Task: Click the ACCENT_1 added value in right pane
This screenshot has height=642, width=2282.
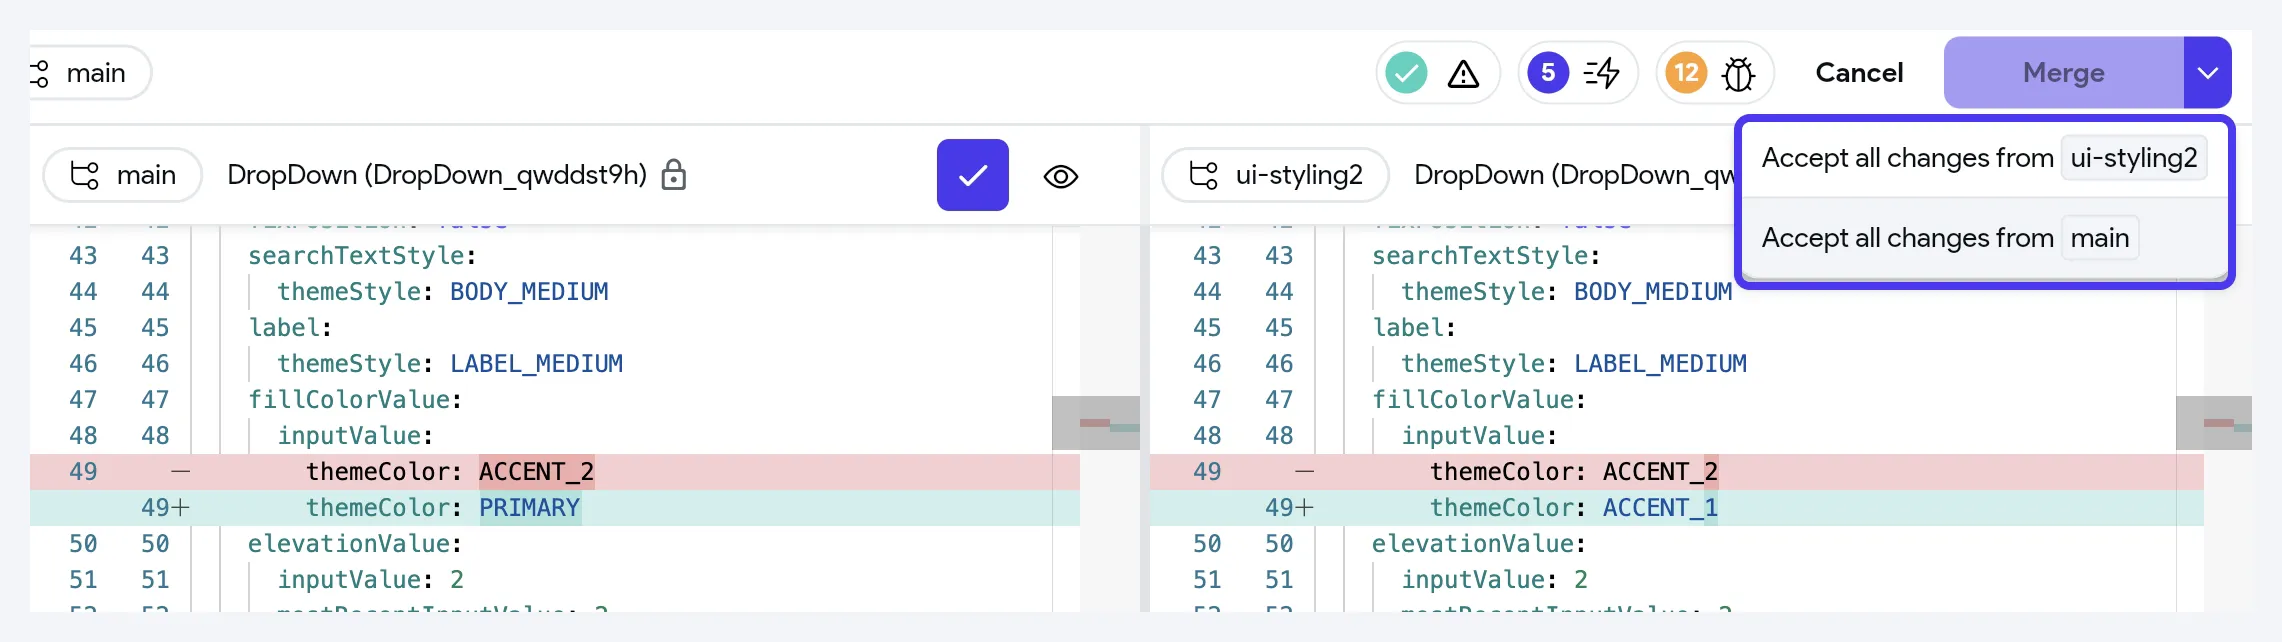Action: click(1660, 508)
